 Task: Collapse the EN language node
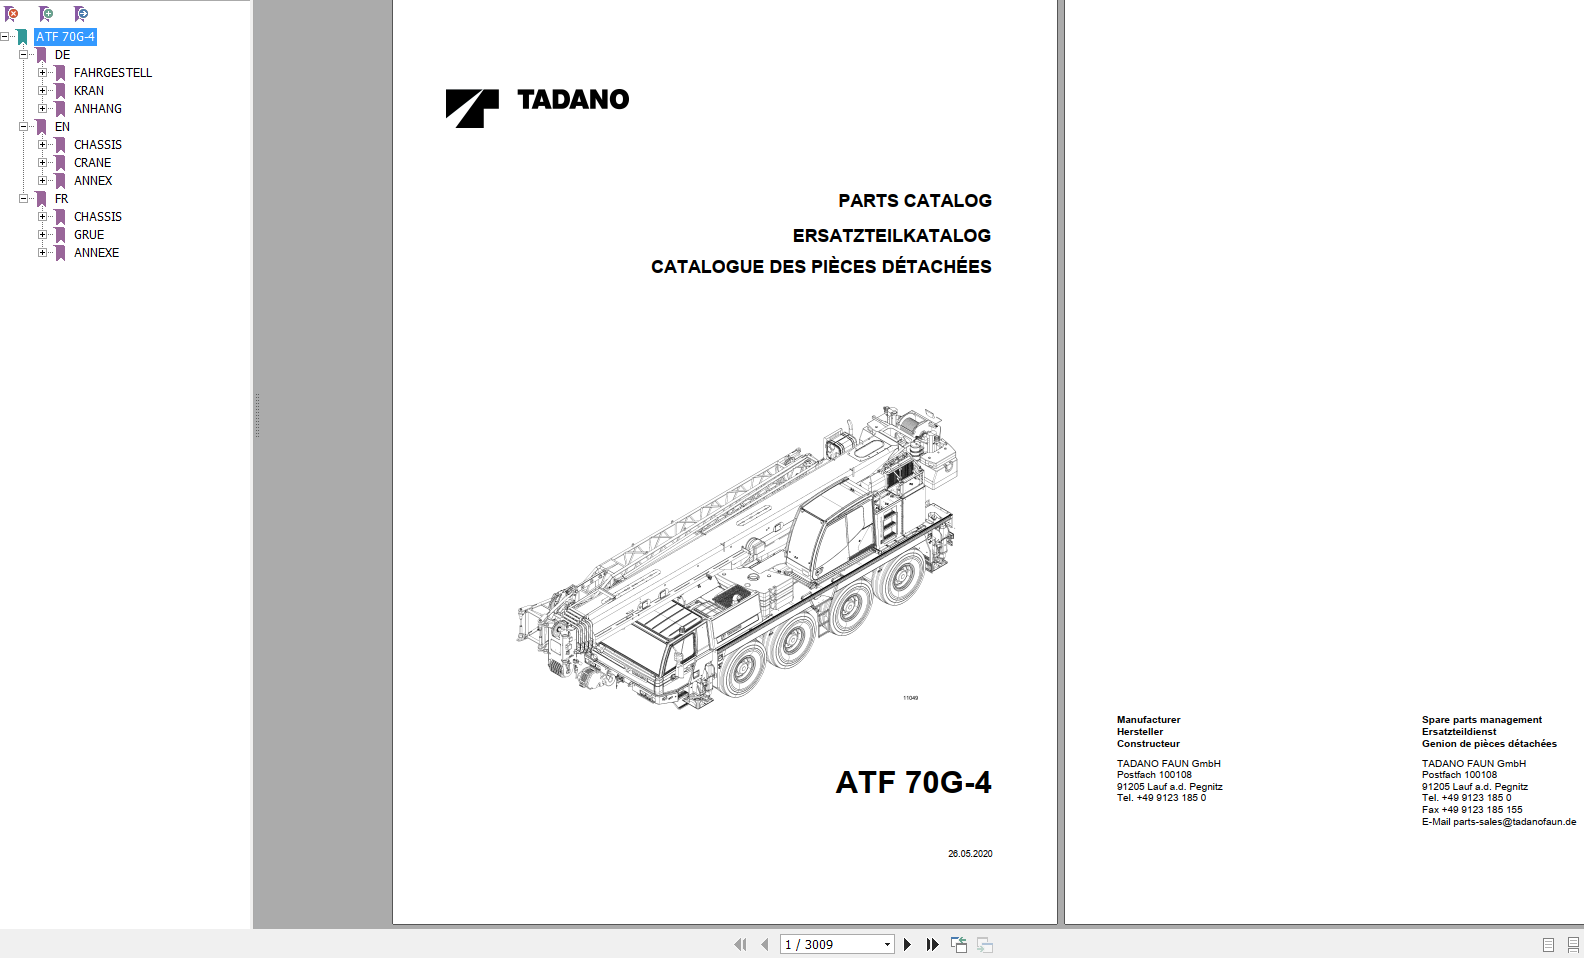click(24, 127)
